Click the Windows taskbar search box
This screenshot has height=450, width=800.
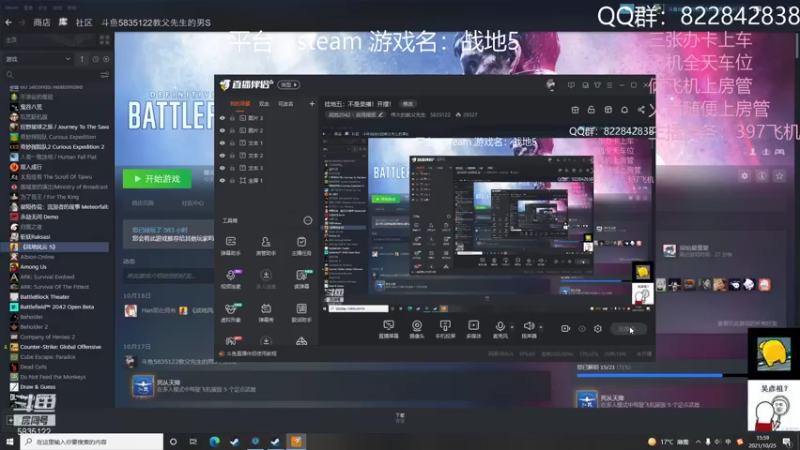[x=92, y=441]
